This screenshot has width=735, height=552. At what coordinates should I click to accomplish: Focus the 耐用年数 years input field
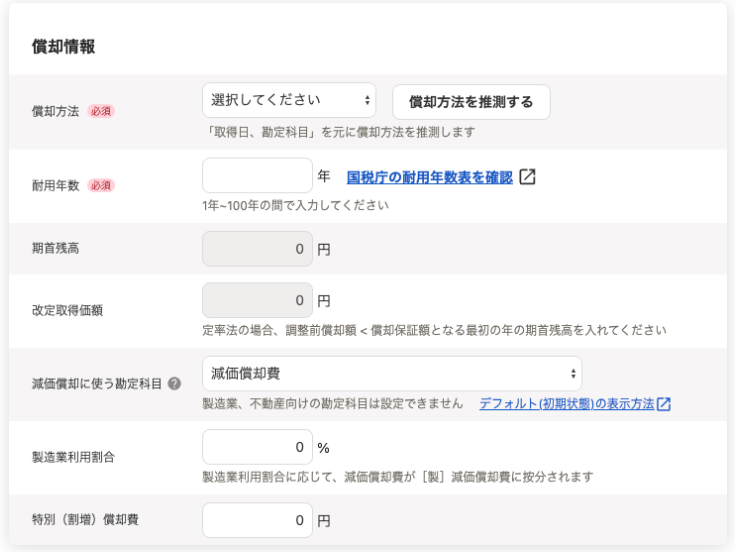[257, 176]
